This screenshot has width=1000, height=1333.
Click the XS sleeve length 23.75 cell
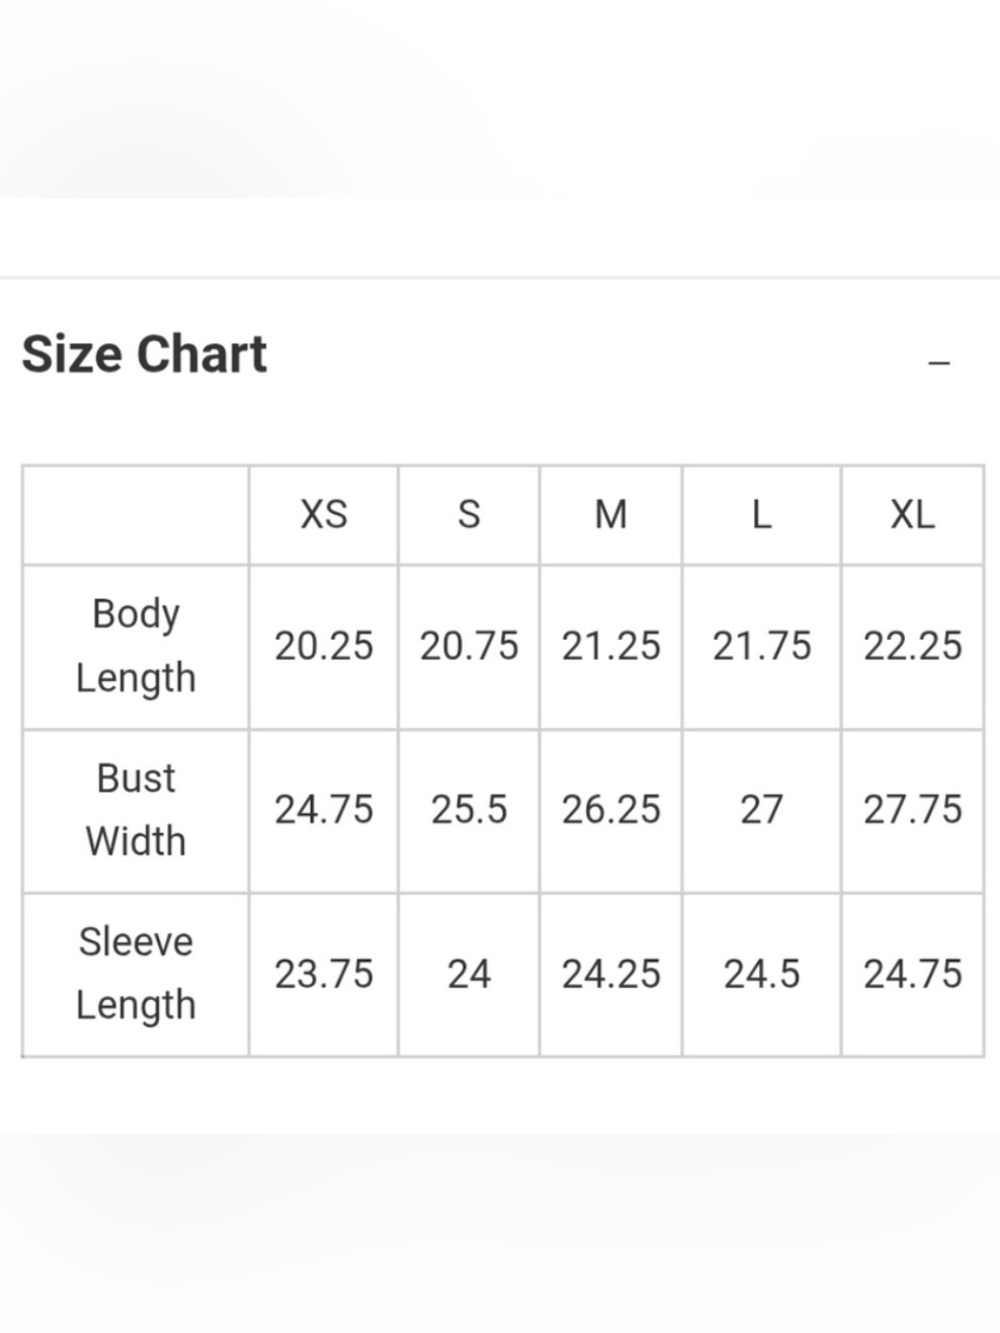[x=324, y=975]
